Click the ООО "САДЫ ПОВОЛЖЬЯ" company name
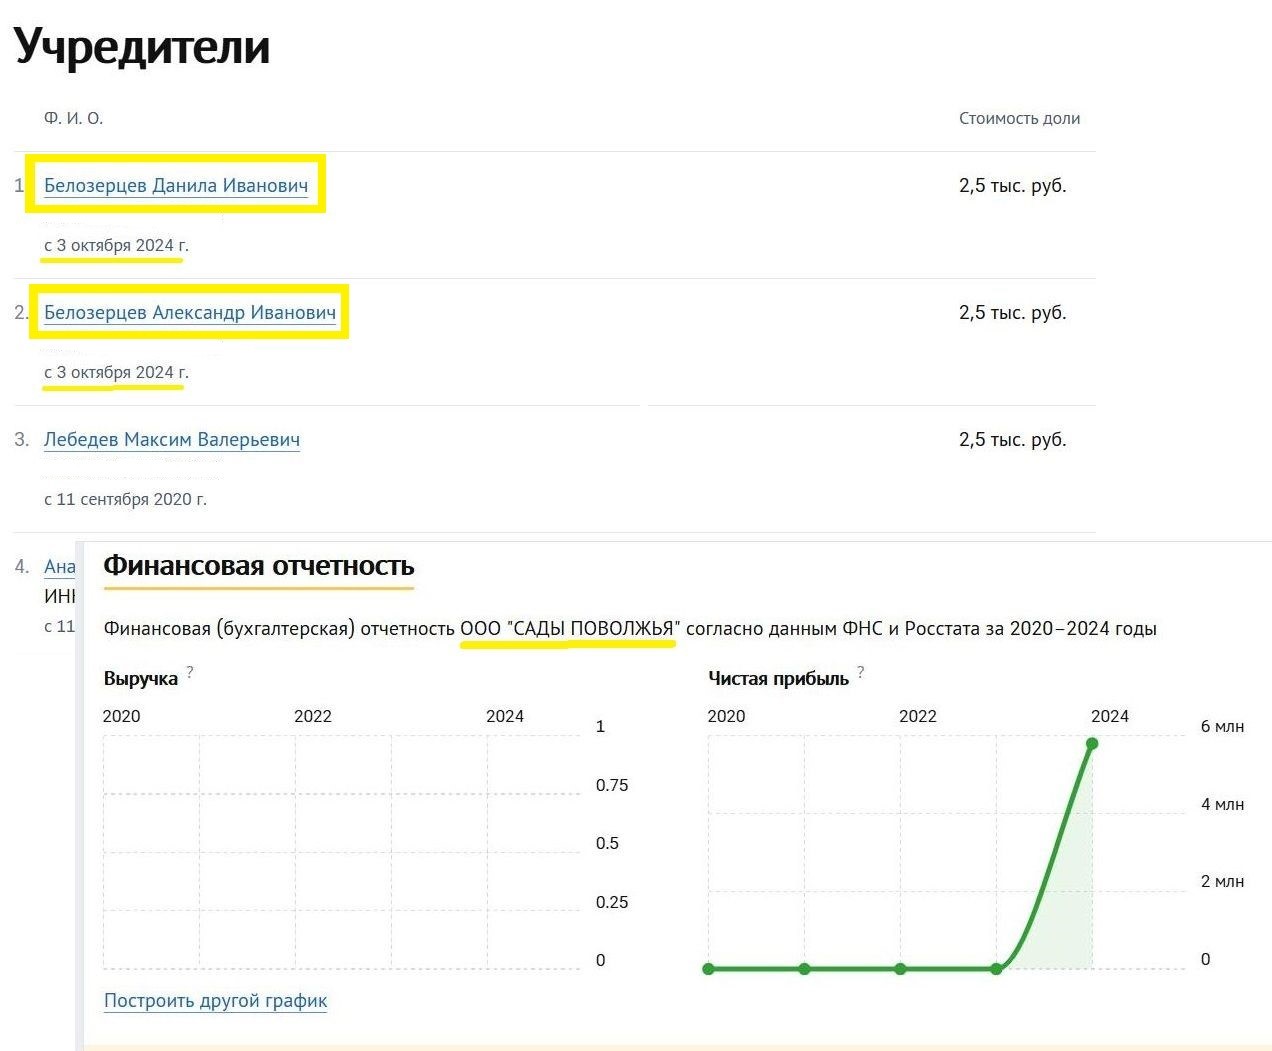Screen dimensions: 1272x1051 [x=569, y=629]
